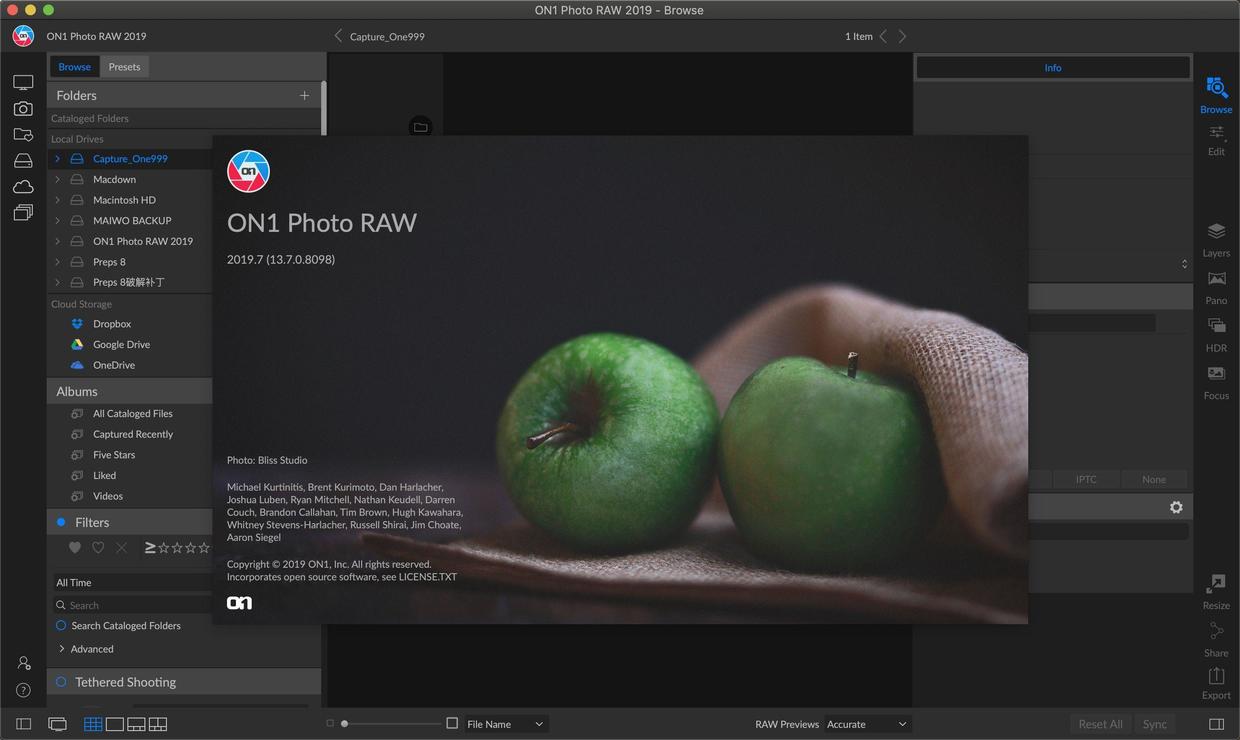Open the File Name sort dropdown
The image size is (1240, 740).
(x=506, y=724)
